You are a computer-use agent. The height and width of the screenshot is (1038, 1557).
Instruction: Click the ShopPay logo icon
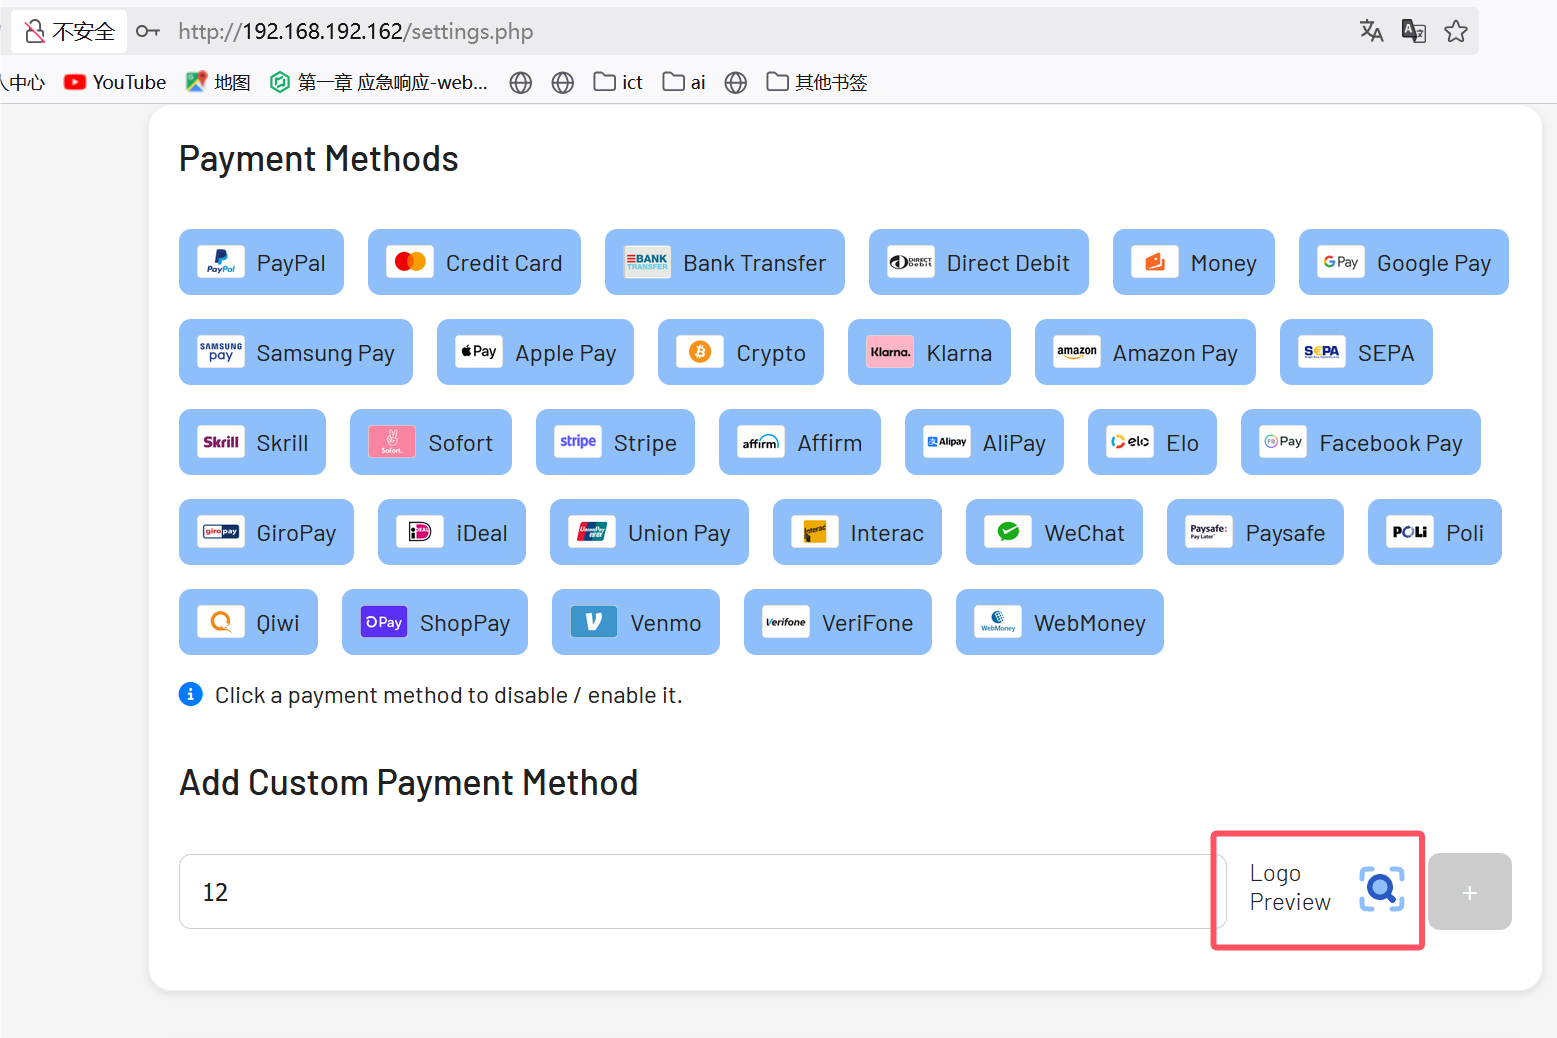tap(384, 622)
